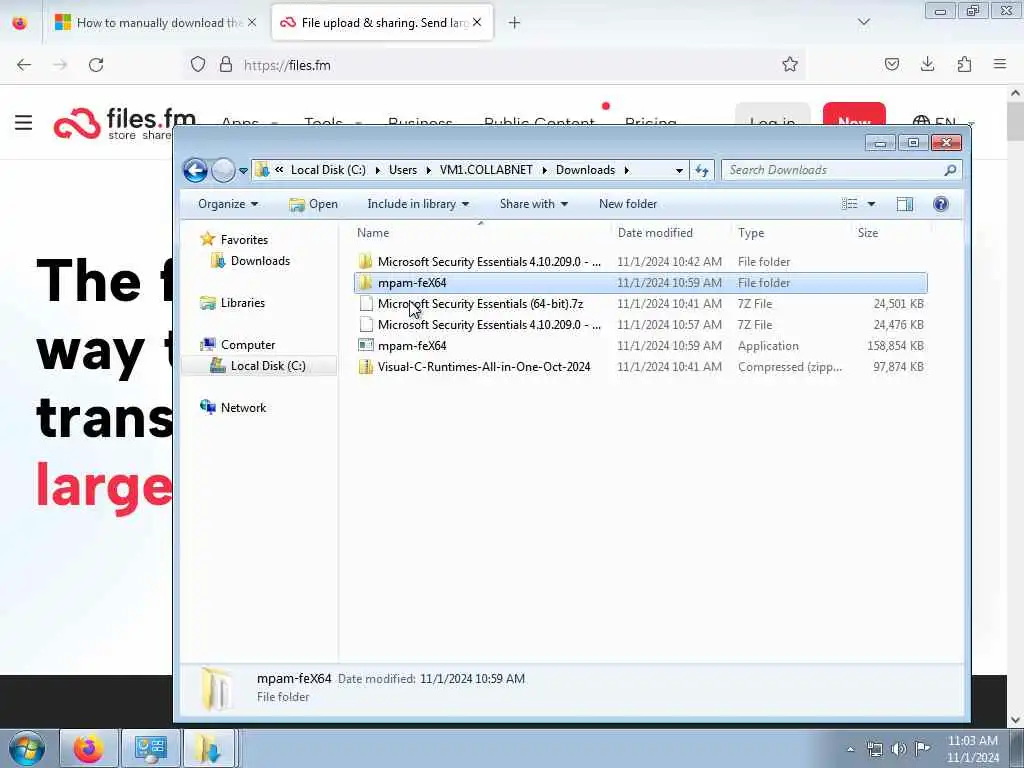Open the view options dropdown arrow

871,204
